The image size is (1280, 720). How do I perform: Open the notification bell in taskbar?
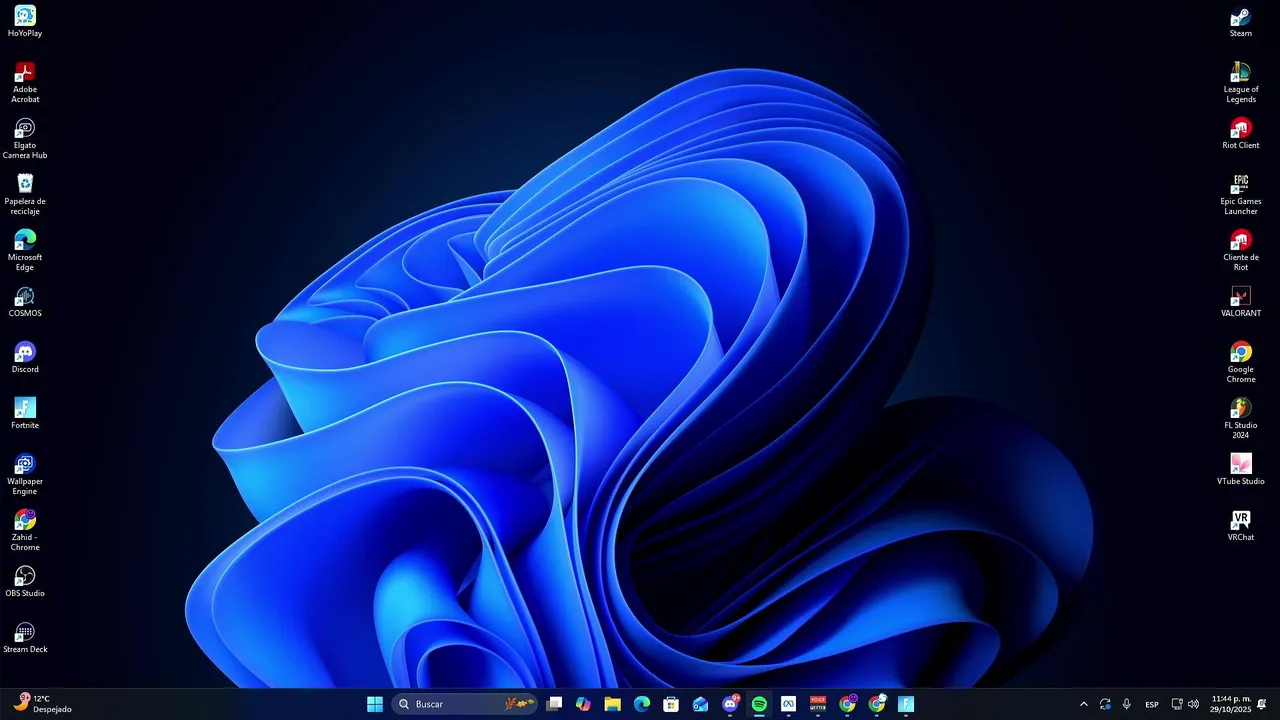pos(1262,704)
